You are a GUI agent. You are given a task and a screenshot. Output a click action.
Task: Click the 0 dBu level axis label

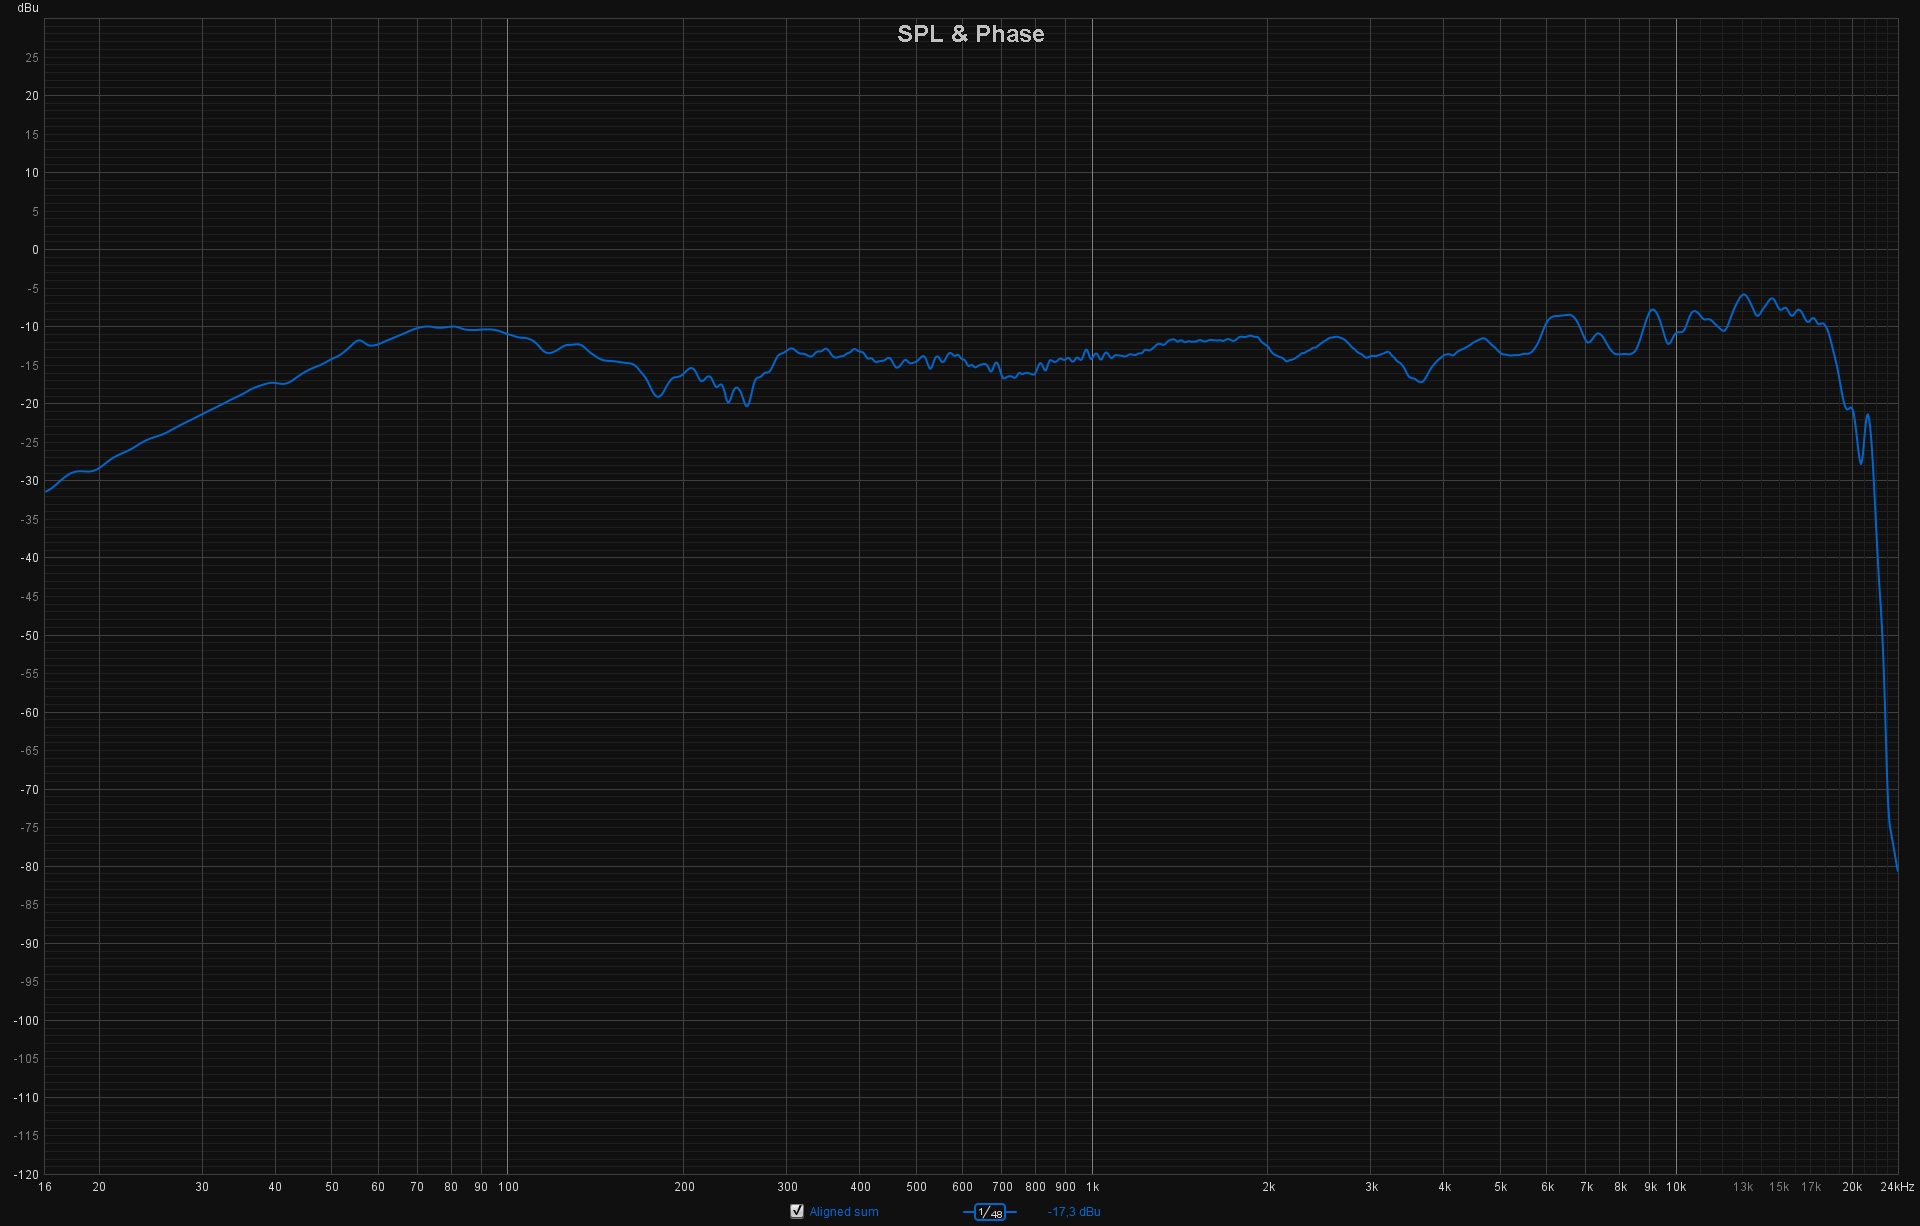36,250
